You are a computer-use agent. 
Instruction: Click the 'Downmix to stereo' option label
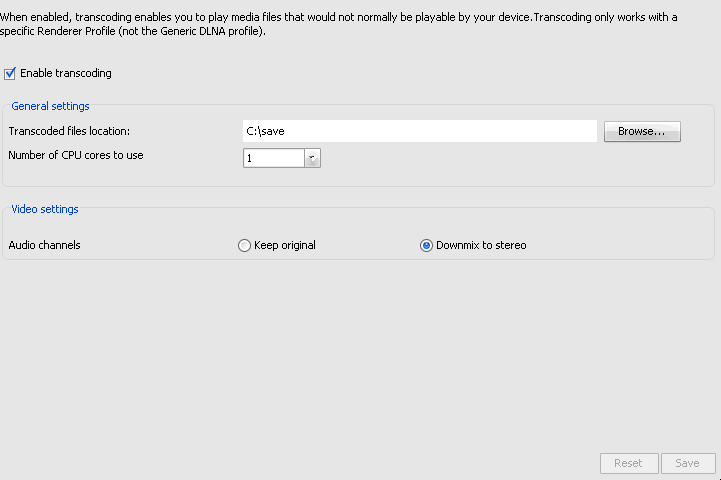click(x=480, y=245)
